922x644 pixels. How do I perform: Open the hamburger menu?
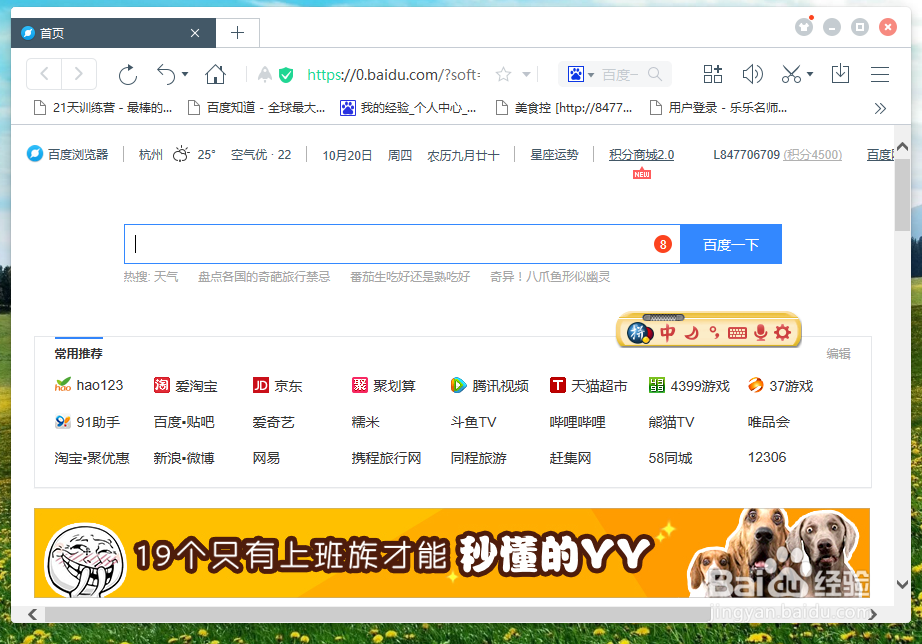[x=879, y=74]
